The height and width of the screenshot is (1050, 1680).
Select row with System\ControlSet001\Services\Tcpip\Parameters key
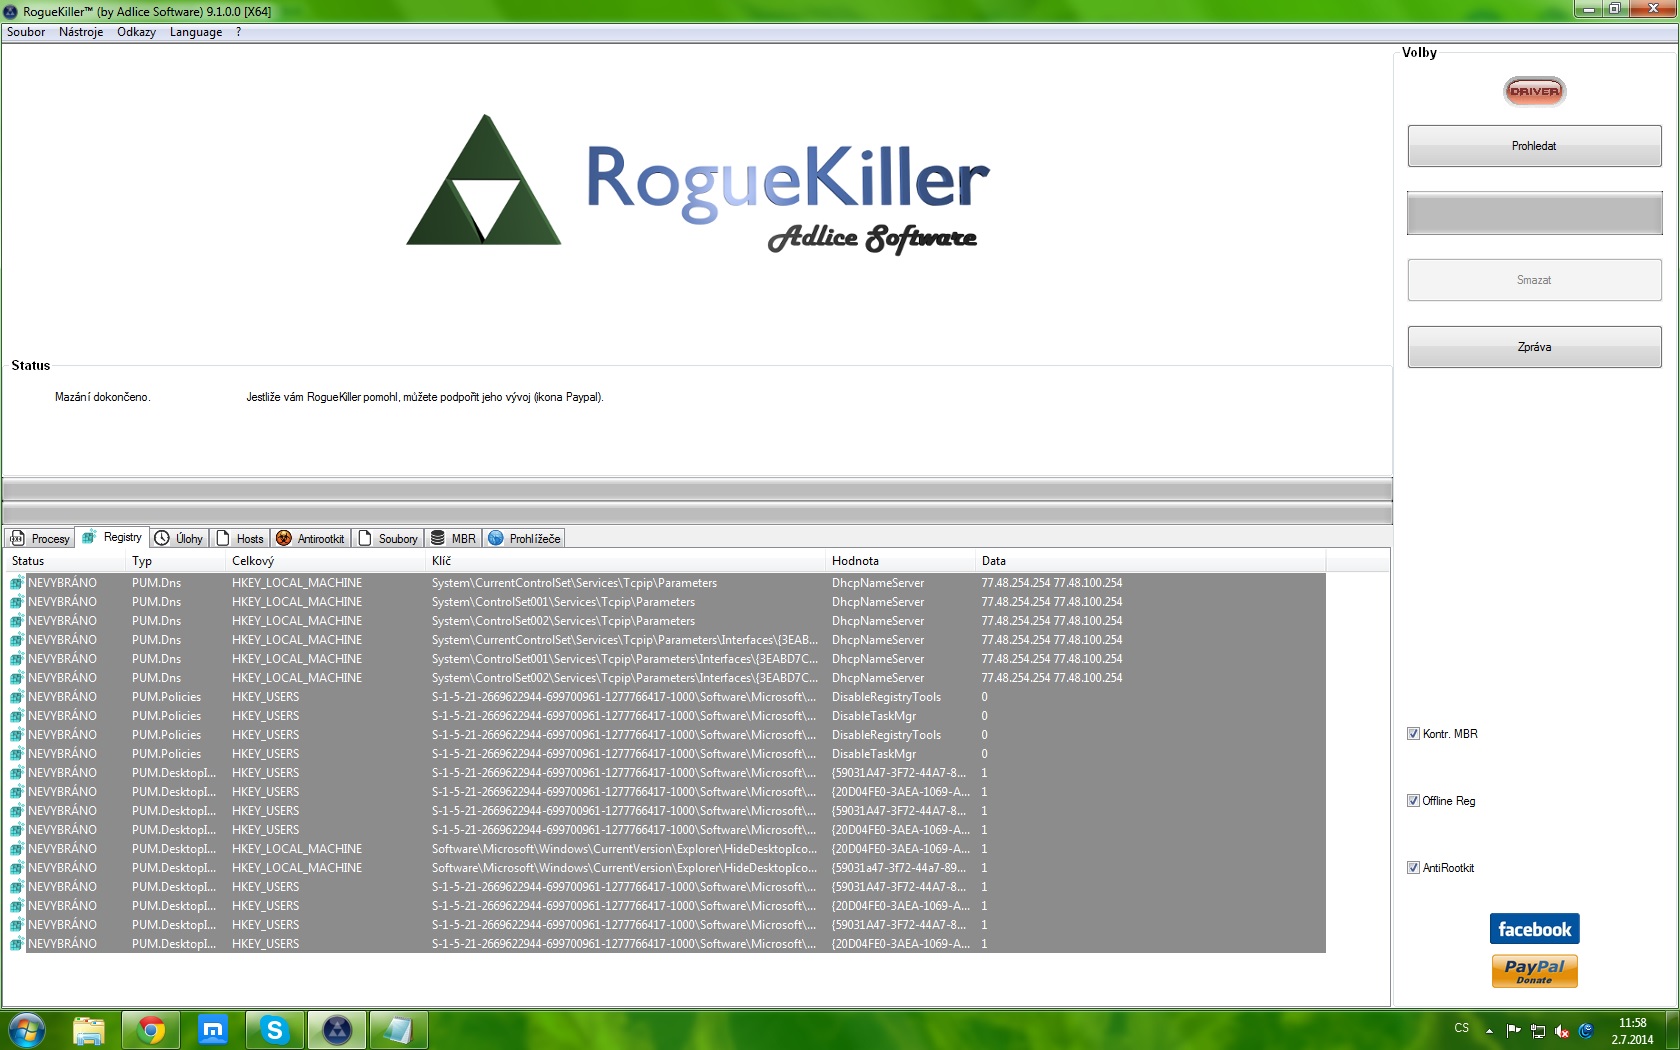pos(667,602)
